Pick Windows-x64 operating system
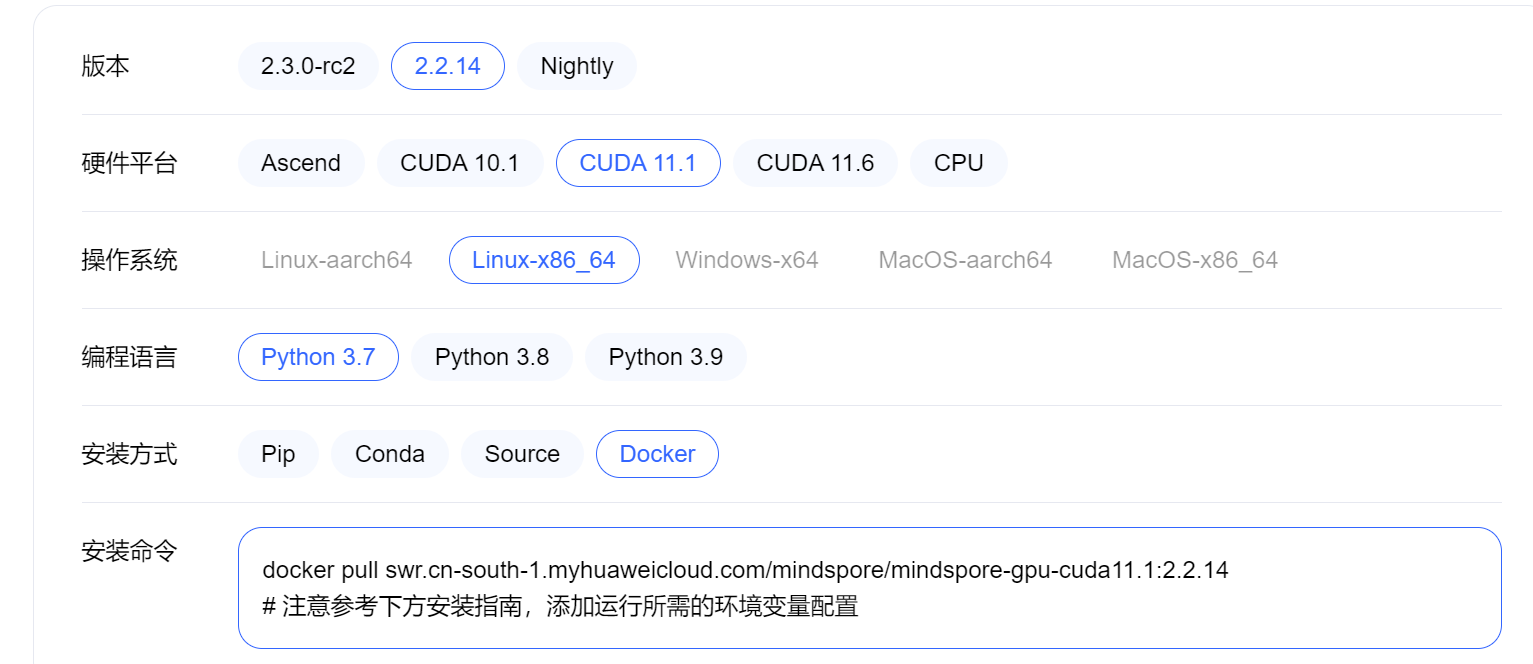This screenshot has width=1533, height=664. click(x=747, y=259)
